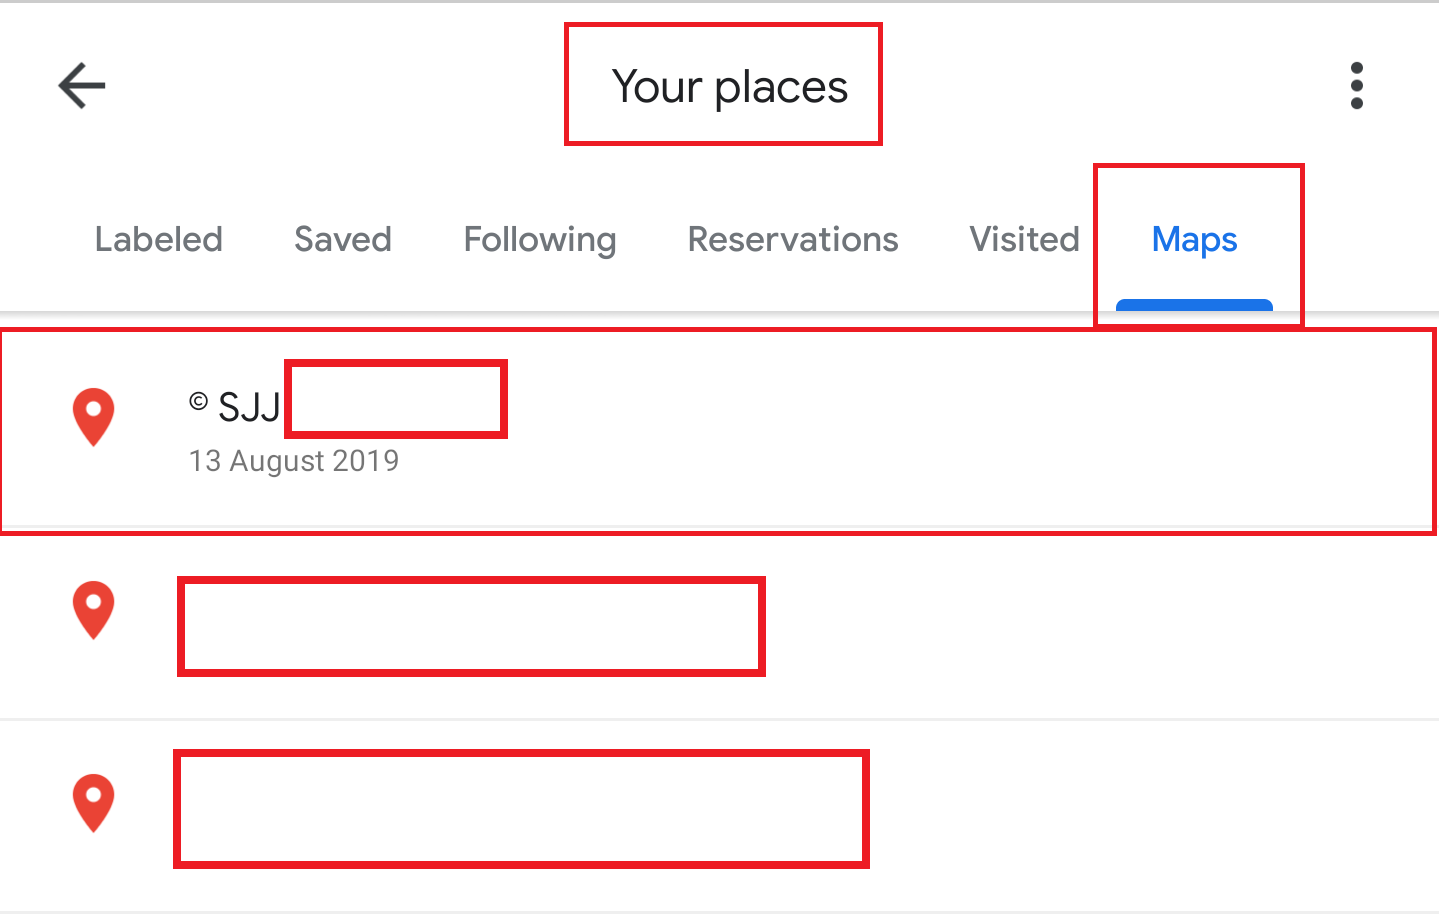This screenshot has height=917, width=1439.
Task: Tap the red pin beside SJJ map
Action: coord(94,417)
